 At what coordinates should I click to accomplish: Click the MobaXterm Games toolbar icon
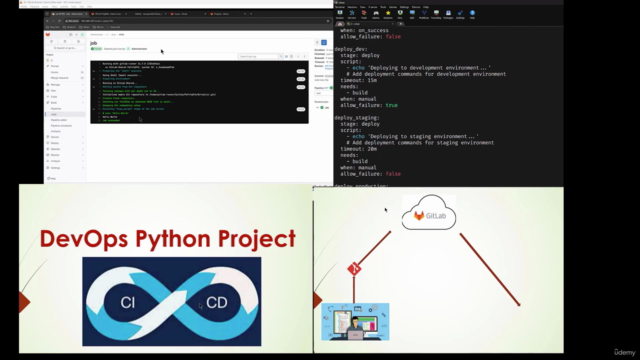(x=376, y=15)
